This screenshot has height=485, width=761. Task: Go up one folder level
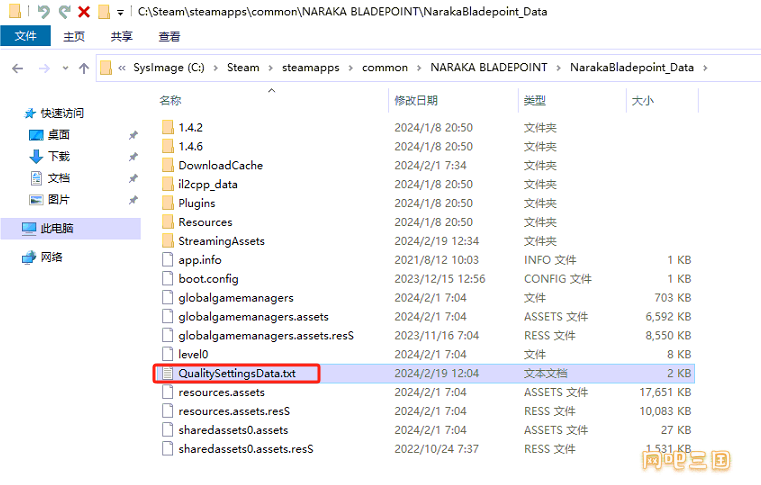pos(84,68)
